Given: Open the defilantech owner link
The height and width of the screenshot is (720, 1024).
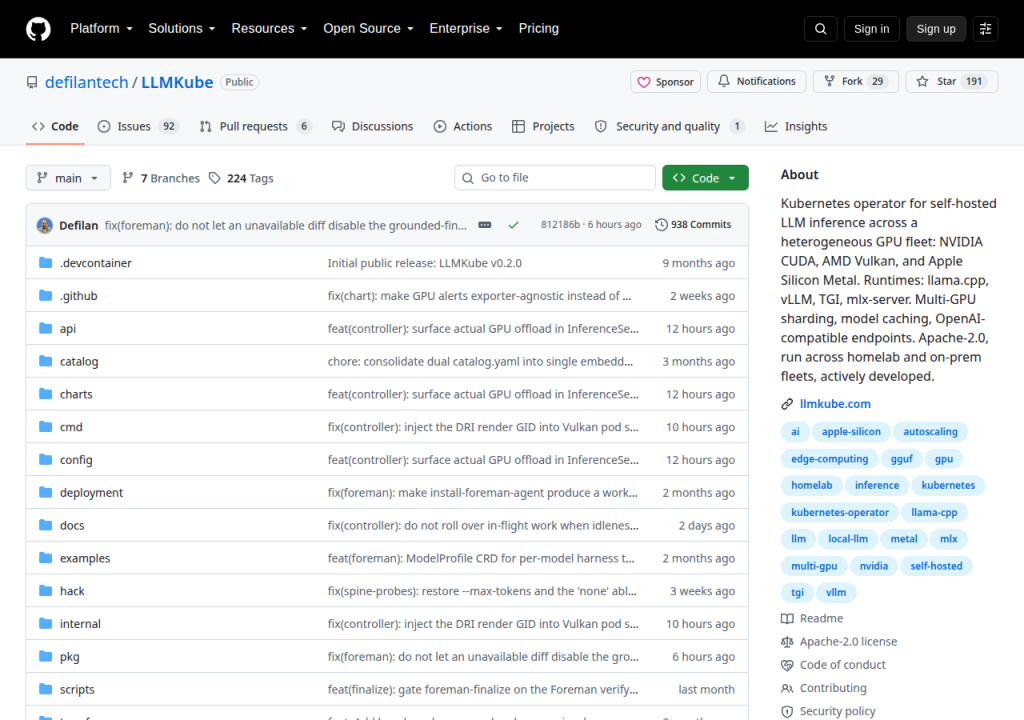Looking at the screenshot, I should (x=86, y=82).
